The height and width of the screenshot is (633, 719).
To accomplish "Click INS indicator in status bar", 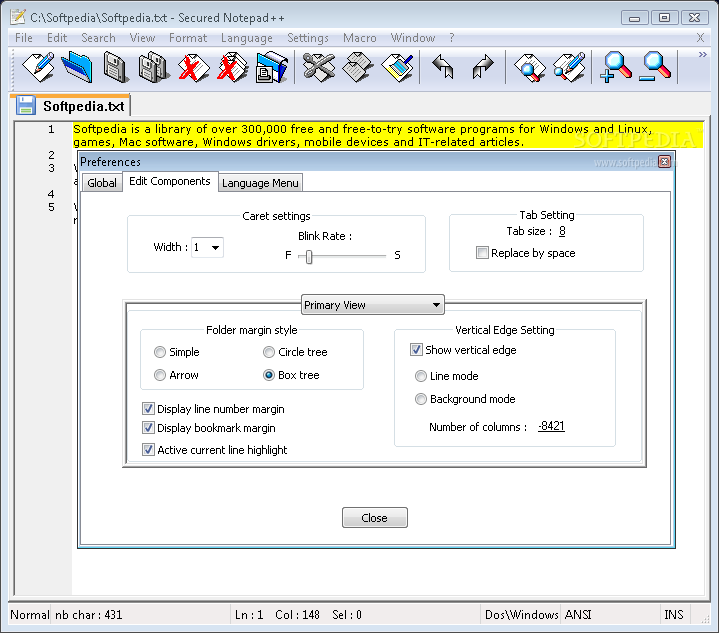I will pos(674,614).
